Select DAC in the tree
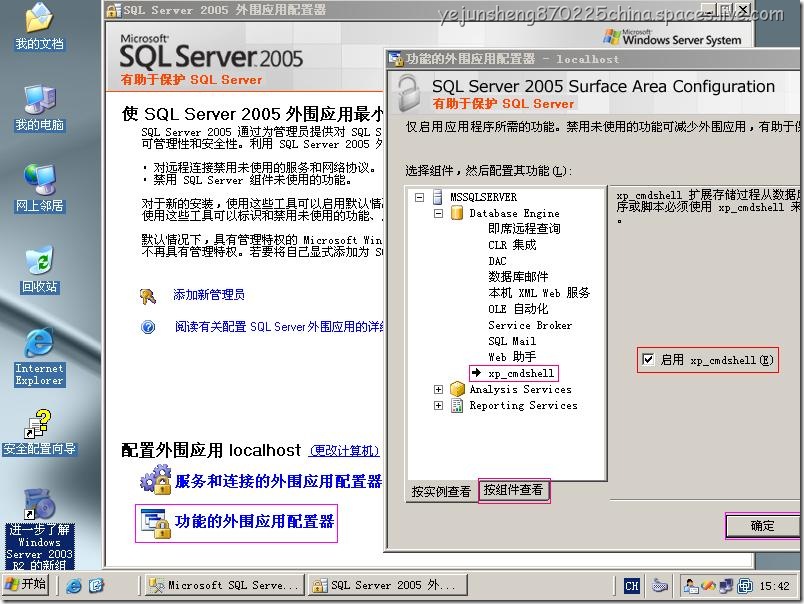804x604 pixels. 497,261
